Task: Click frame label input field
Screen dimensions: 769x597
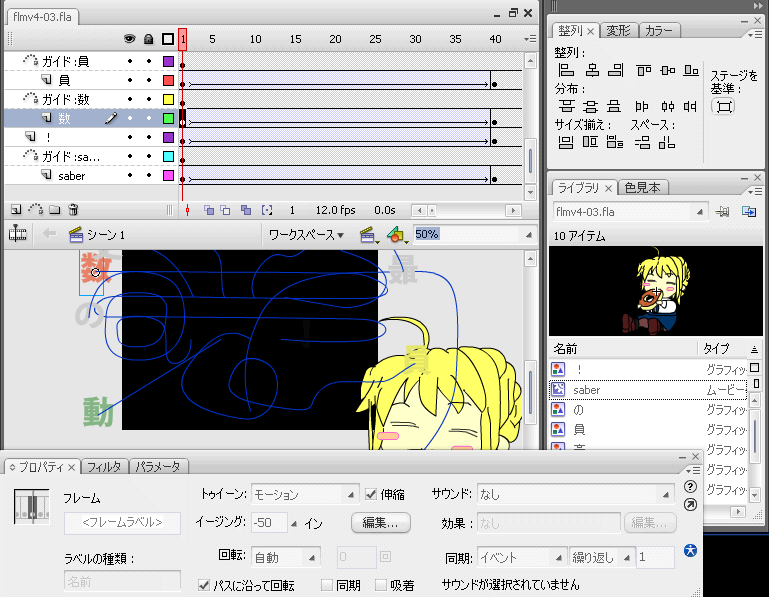Action: pyautogui.click(x=122, y=523)
